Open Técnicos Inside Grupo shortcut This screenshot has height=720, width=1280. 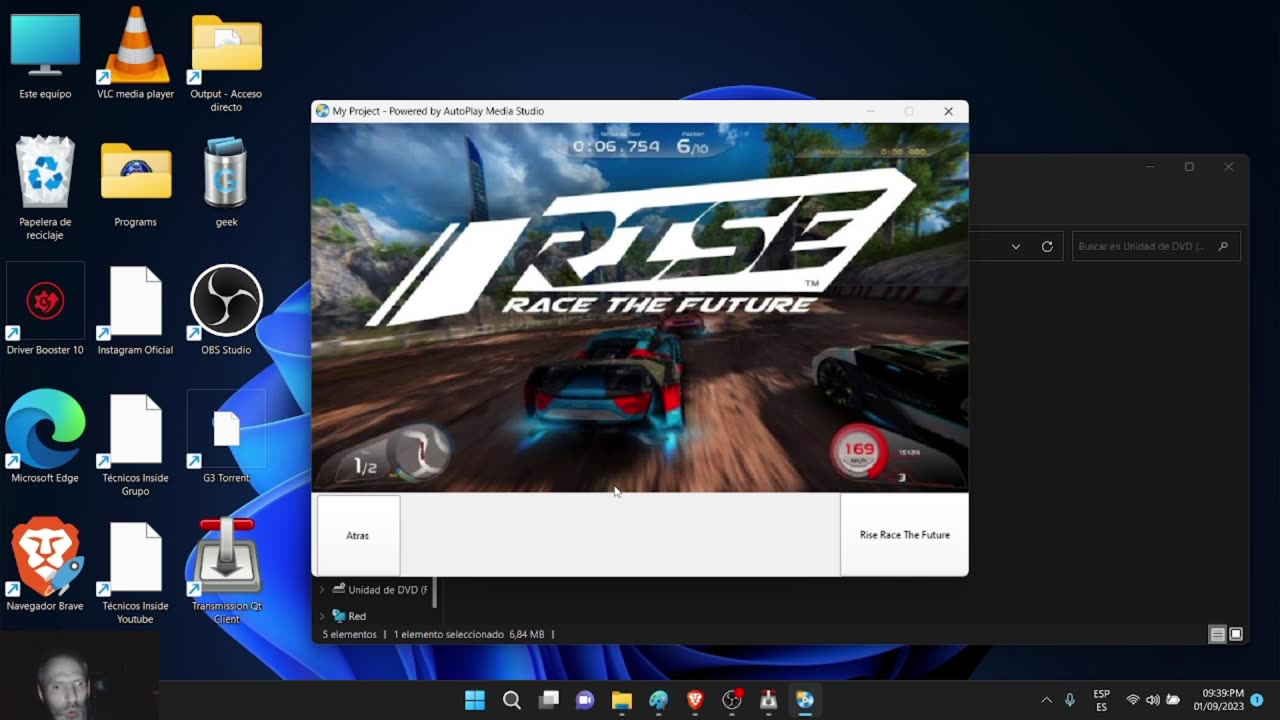(136, 444)
